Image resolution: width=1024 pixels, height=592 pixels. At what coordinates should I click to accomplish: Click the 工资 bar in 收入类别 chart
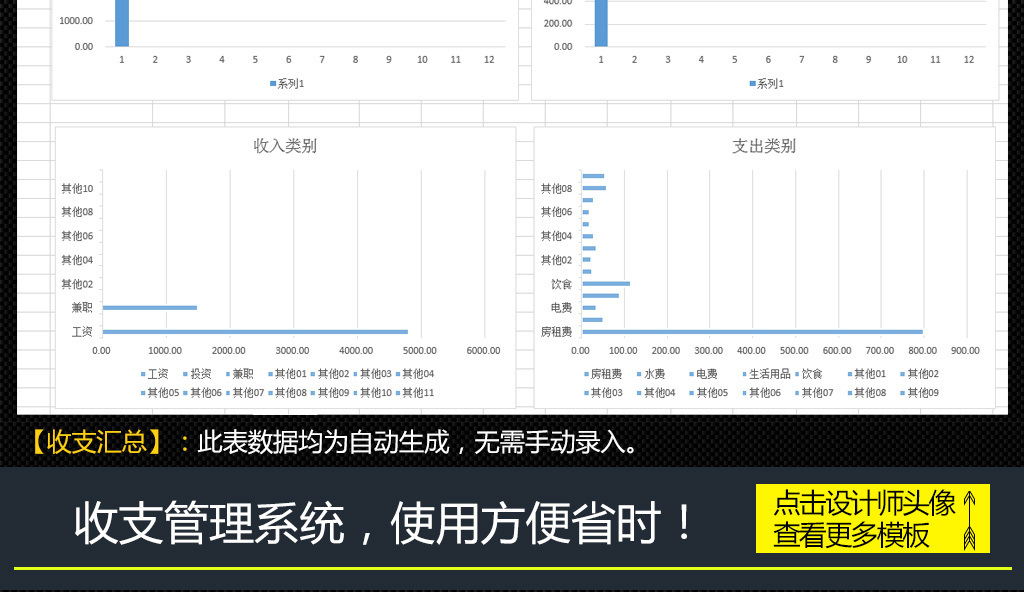[x=255, y=332]
